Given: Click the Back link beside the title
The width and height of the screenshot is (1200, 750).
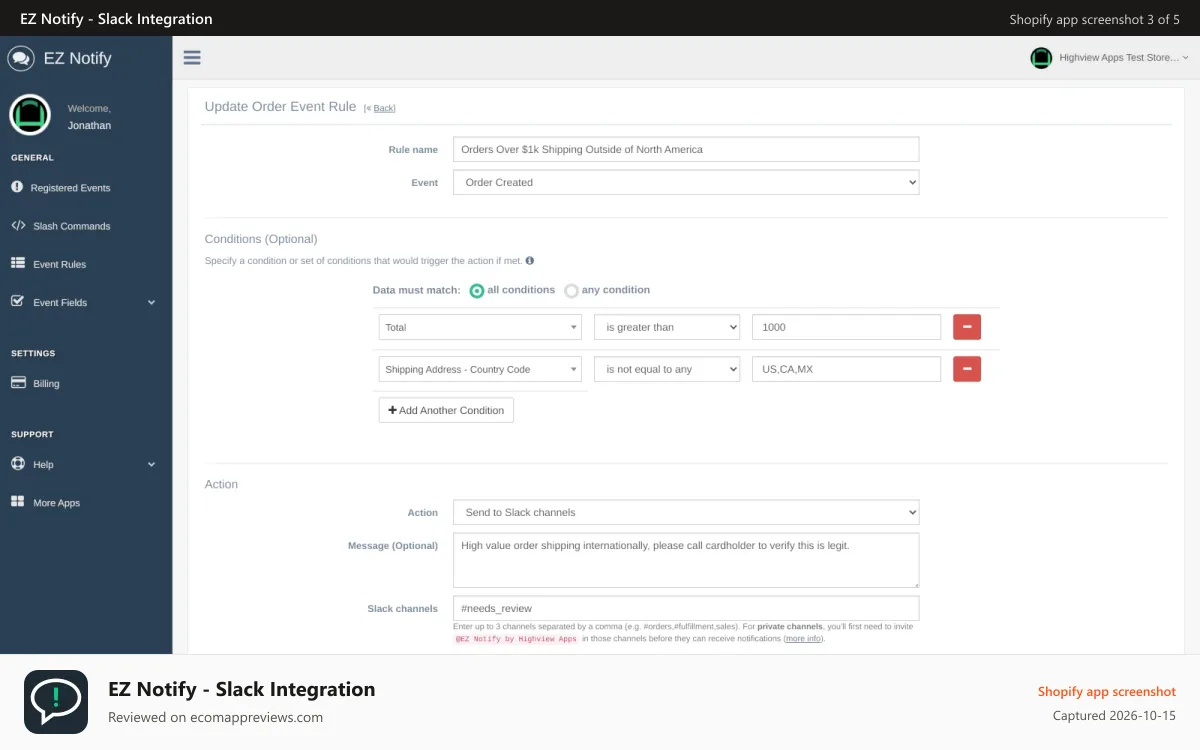Looking at the screenshot, I should click(384, 108).
